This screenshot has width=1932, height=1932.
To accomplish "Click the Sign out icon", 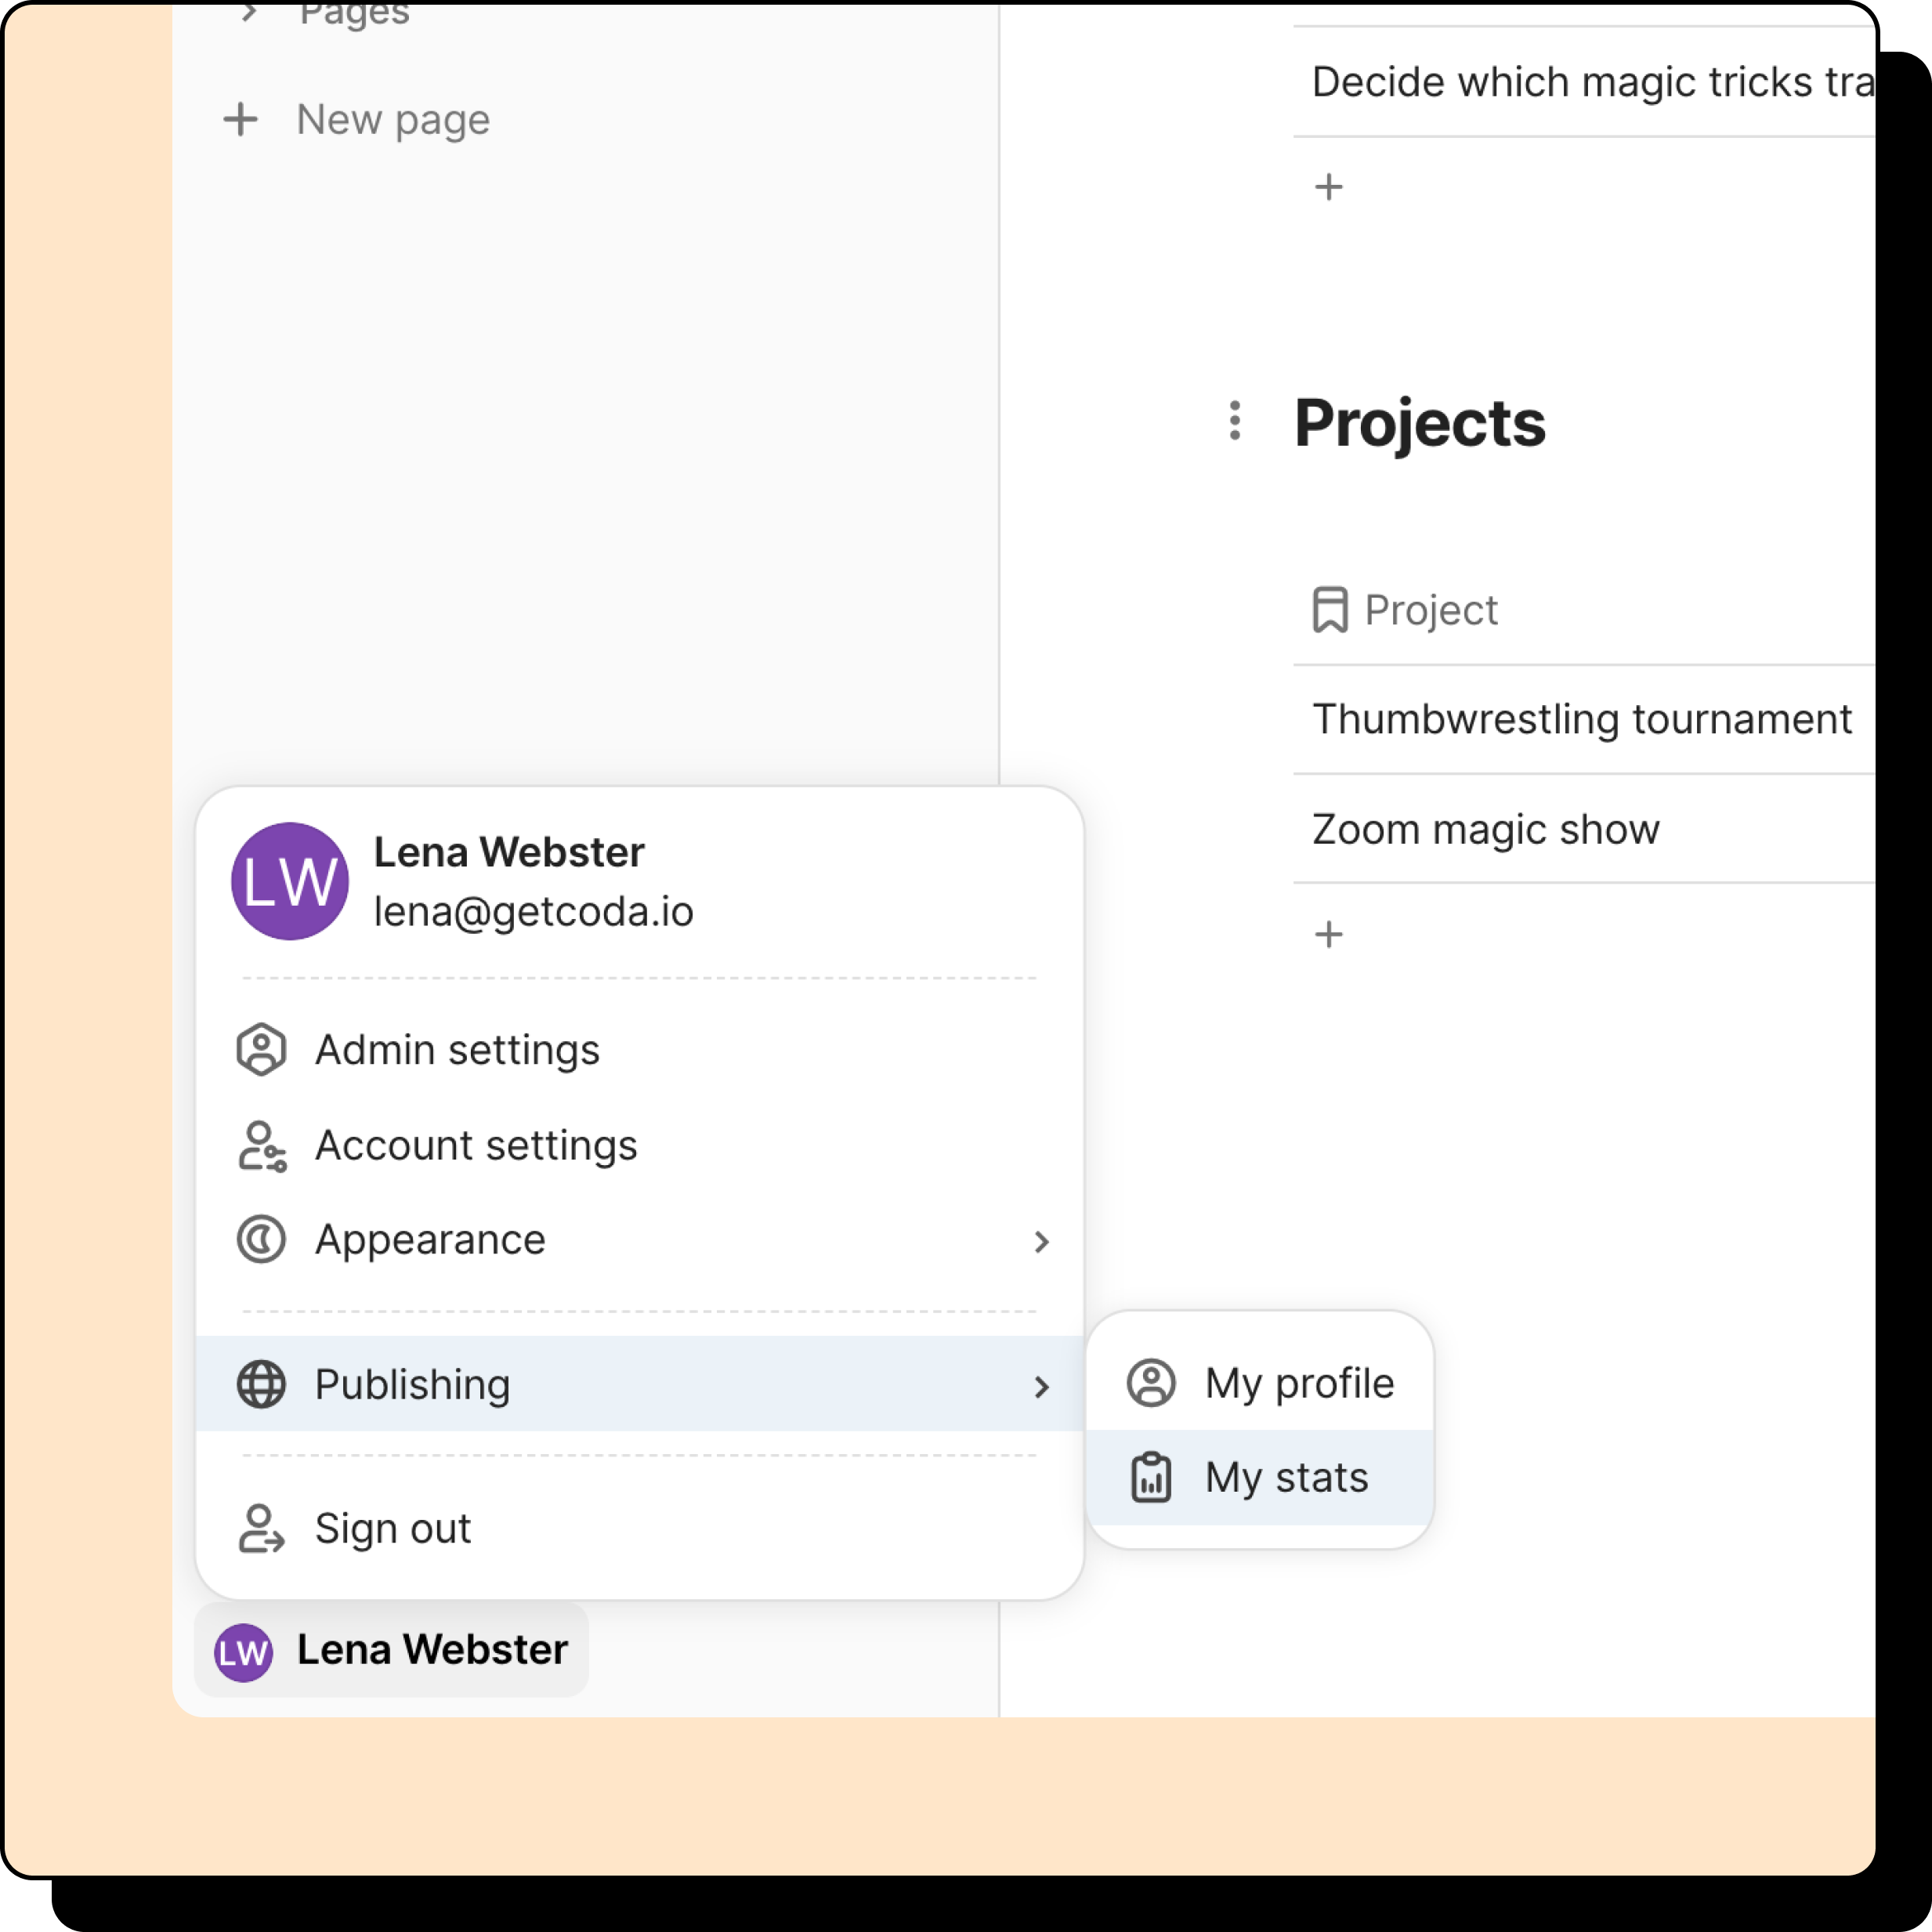I will tap(261, 1529).
